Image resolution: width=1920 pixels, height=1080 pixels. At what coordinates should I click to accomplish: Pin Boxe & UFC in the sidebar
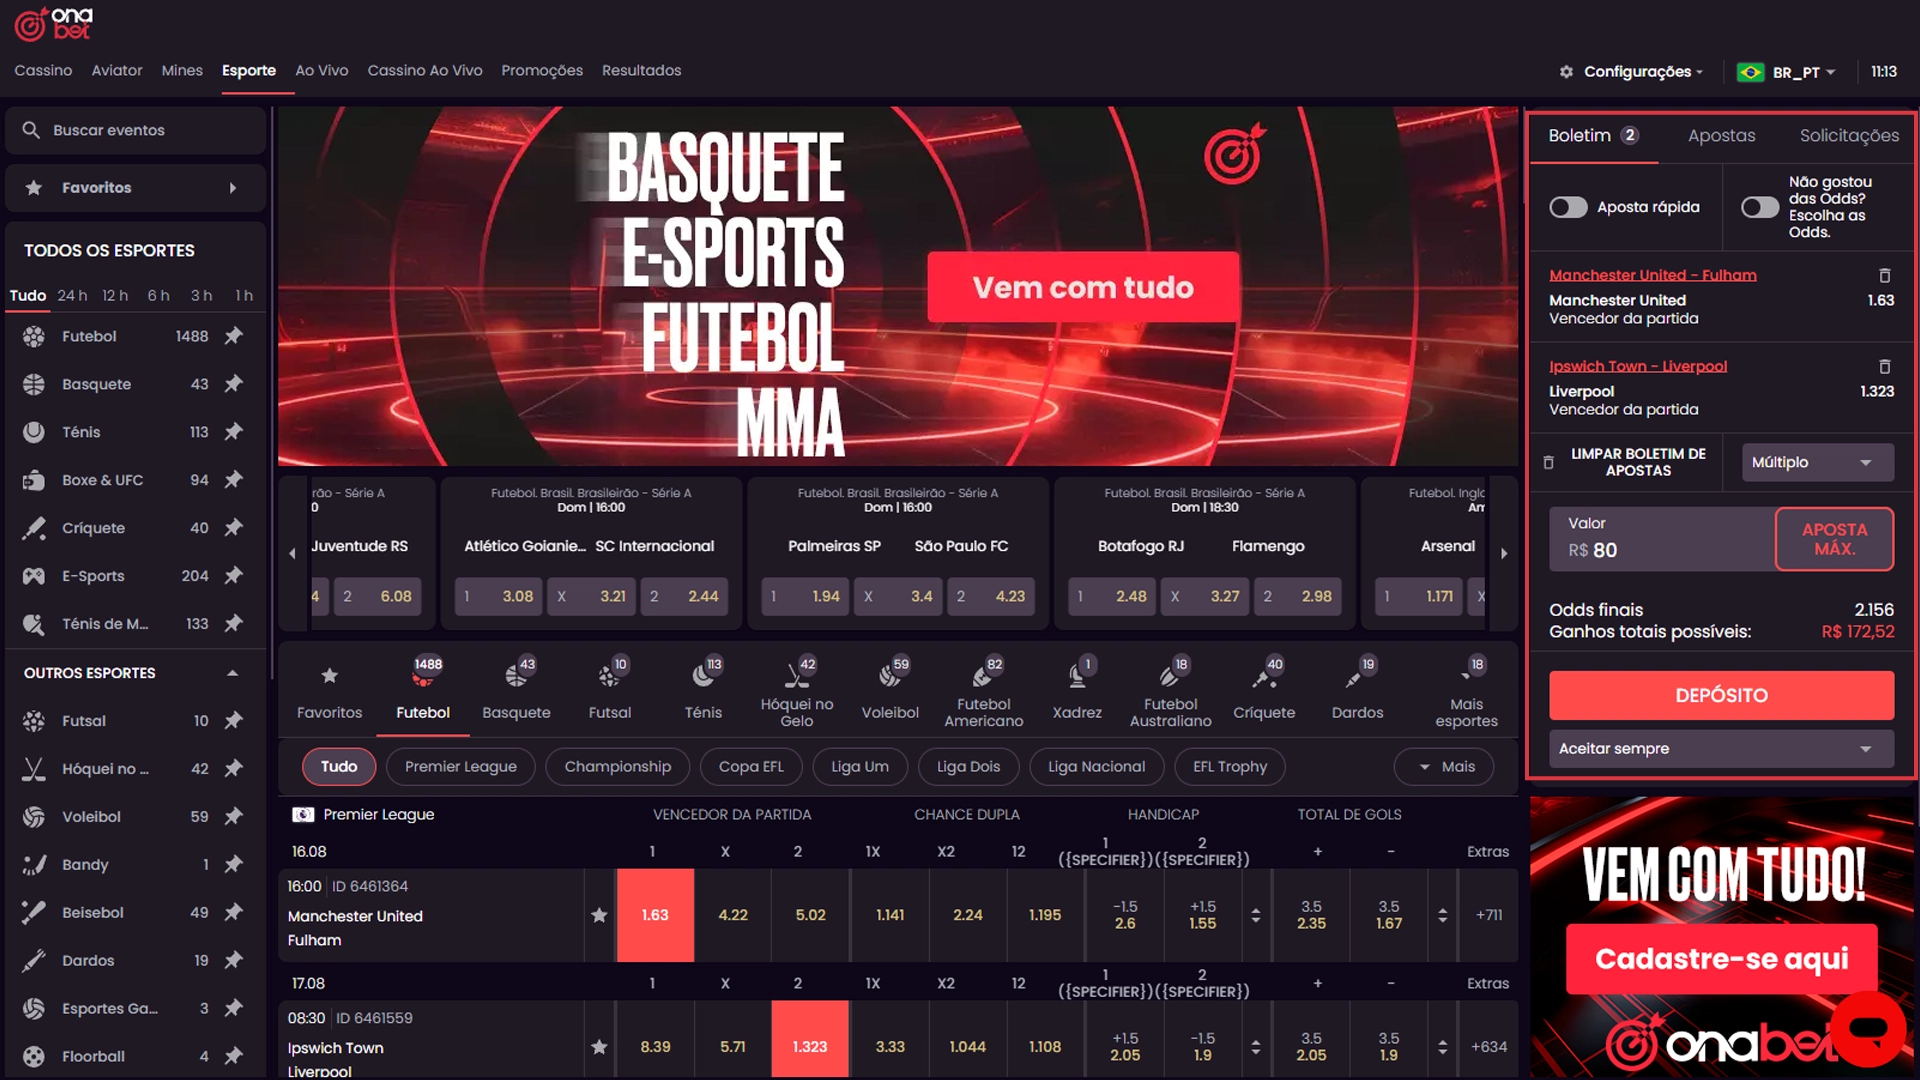234,480
